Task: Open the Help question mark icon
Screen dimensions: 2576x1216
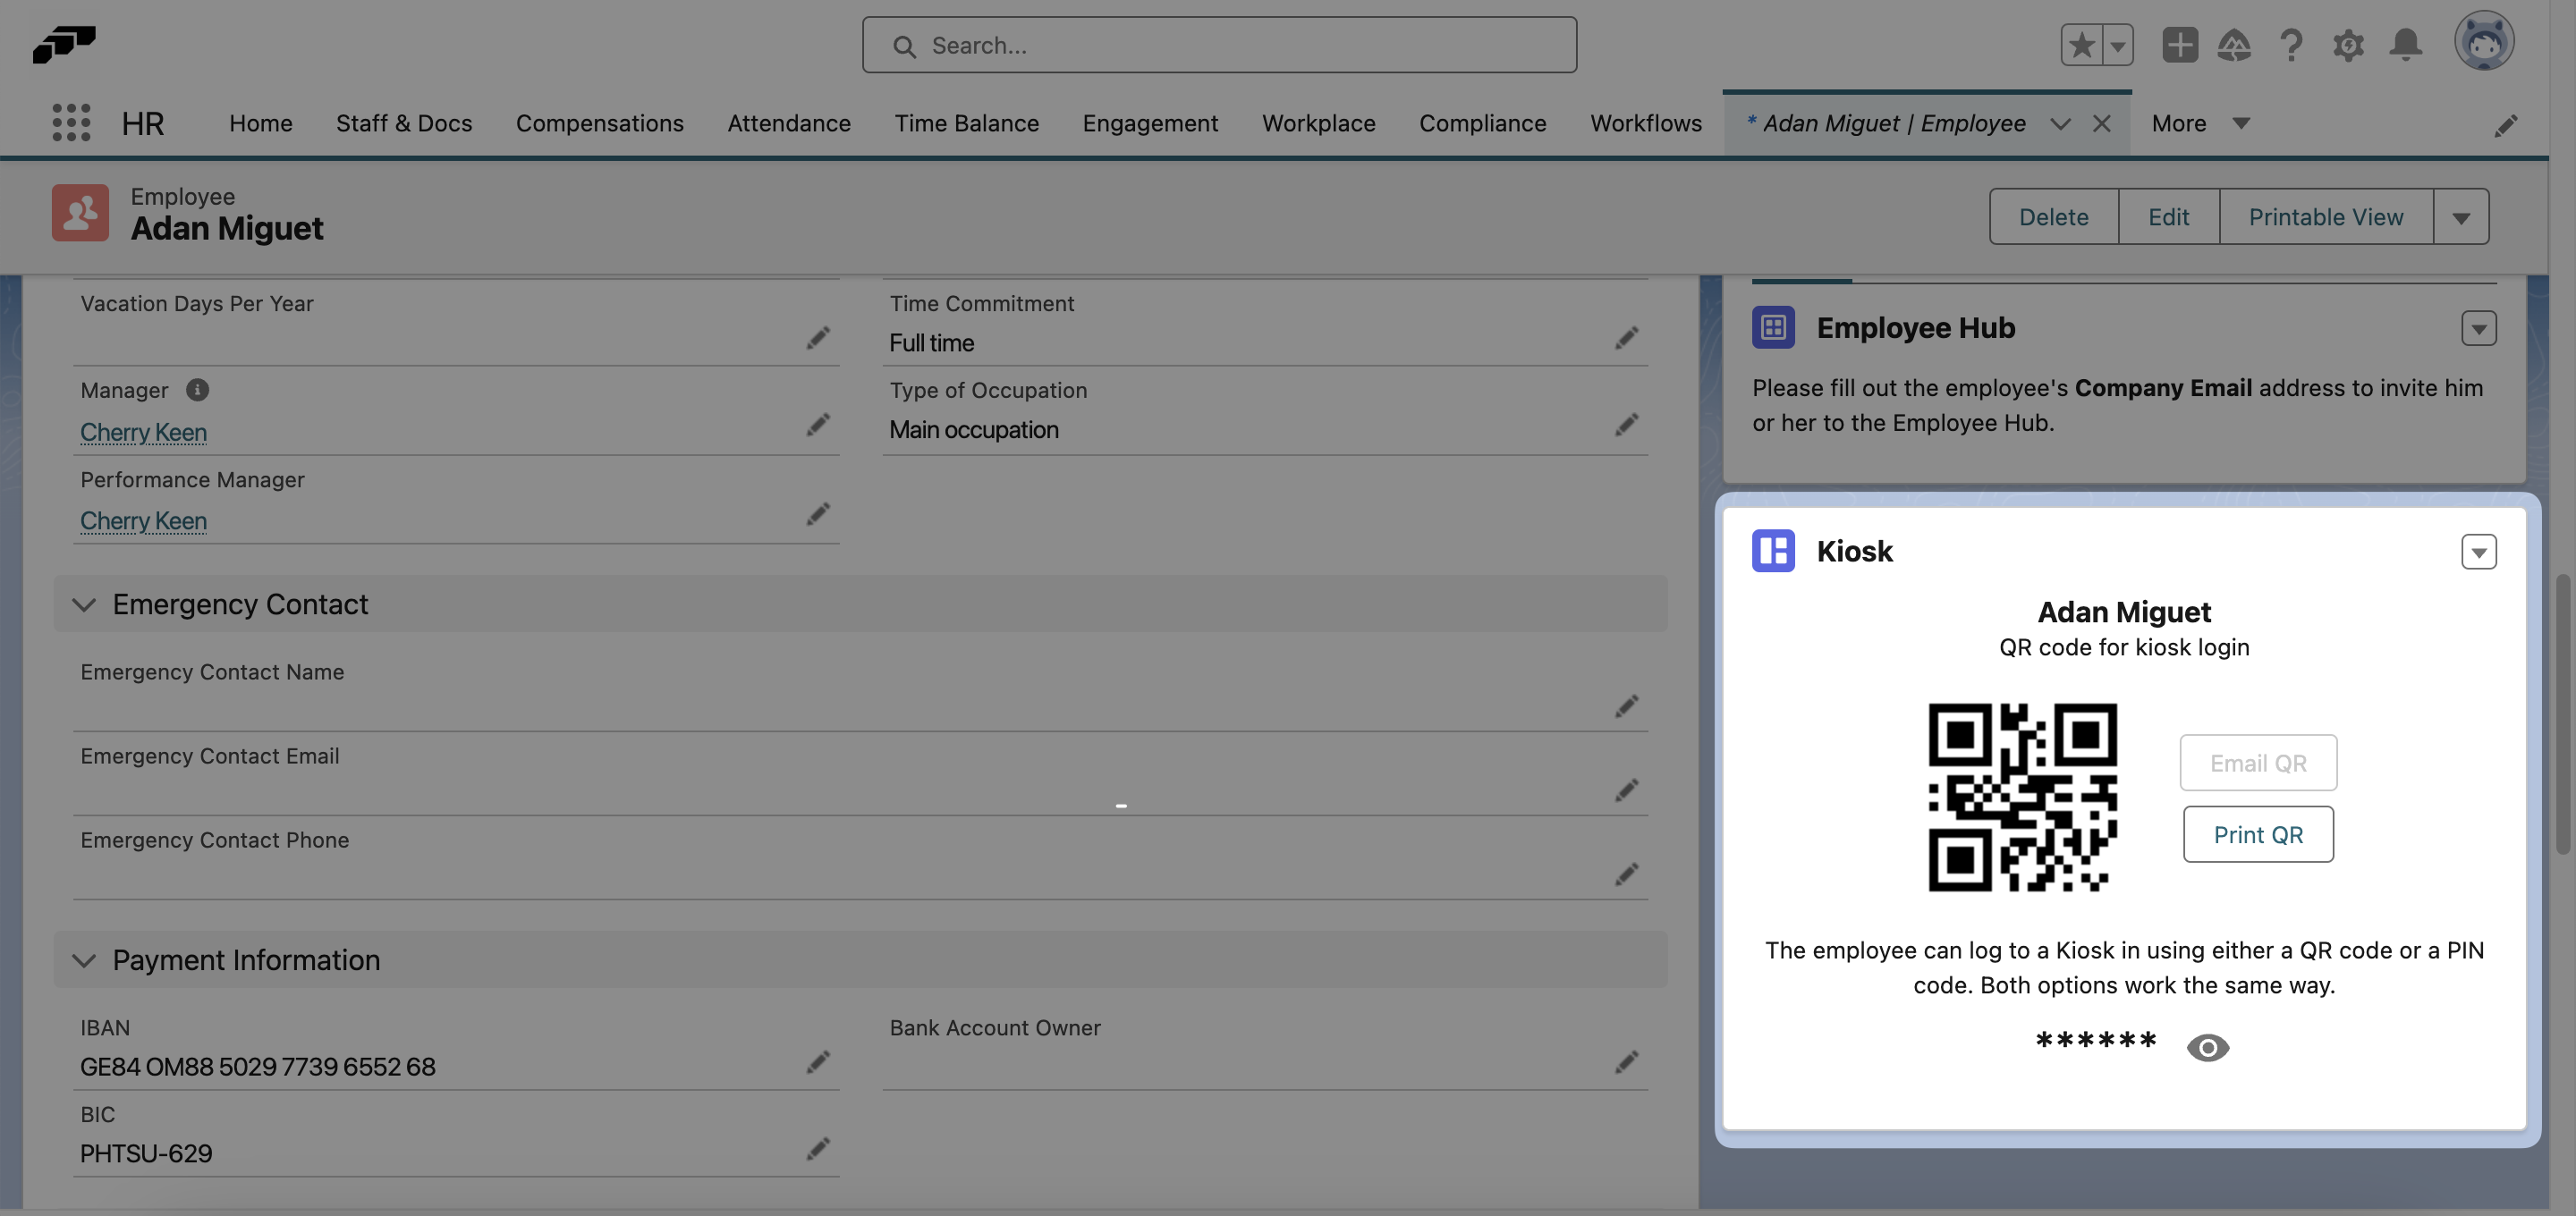Action: click(x=2291, y=45)
